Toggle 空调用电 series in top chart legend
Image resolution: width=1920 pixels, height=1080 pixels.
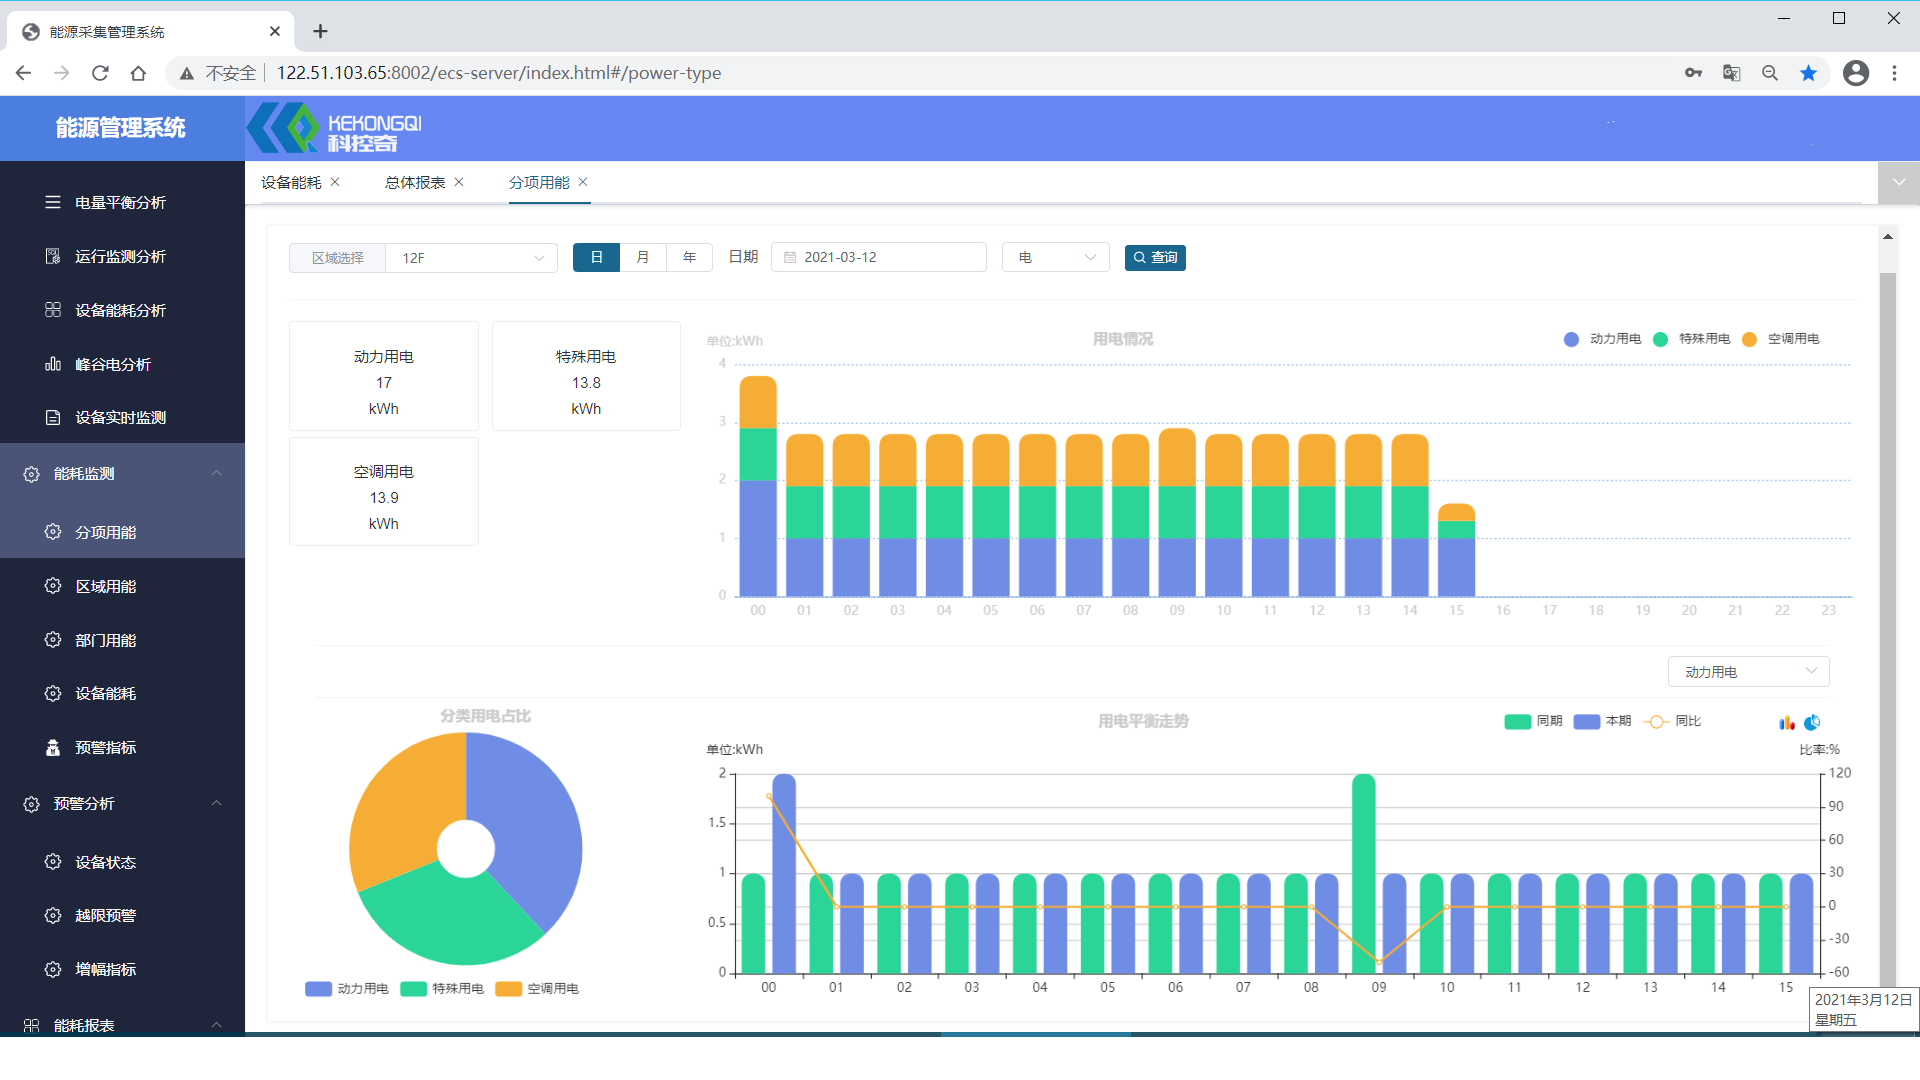(1780, 339)
